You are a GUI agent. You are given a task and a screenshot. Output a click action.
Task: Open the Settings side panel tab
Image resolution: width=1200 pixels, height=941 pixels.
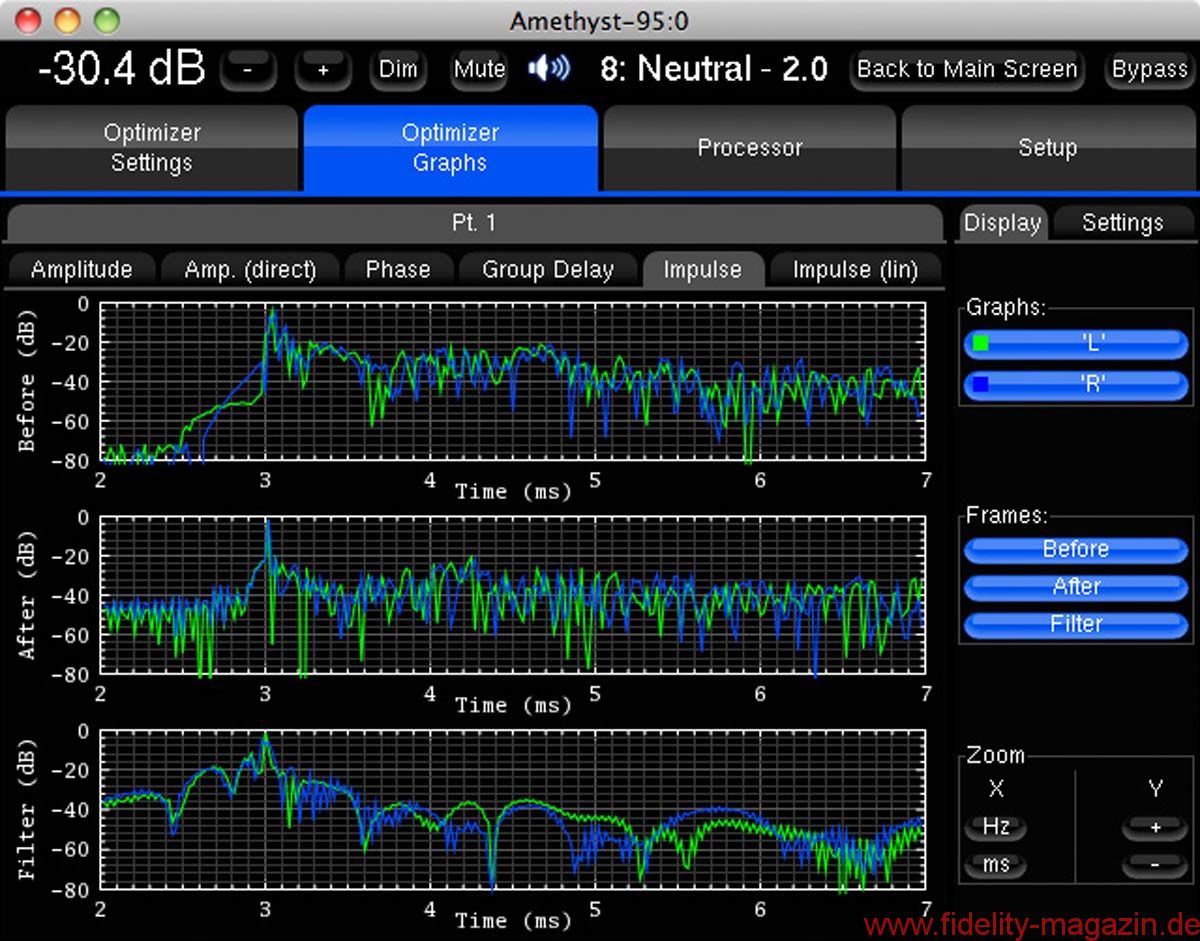(1122, 223)
